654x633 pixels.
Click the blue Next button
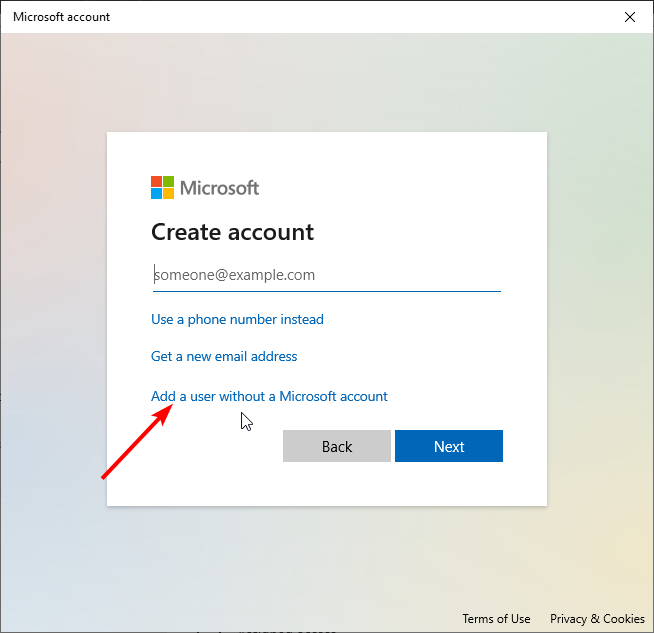pyautogui.click(x=449, y=446)
